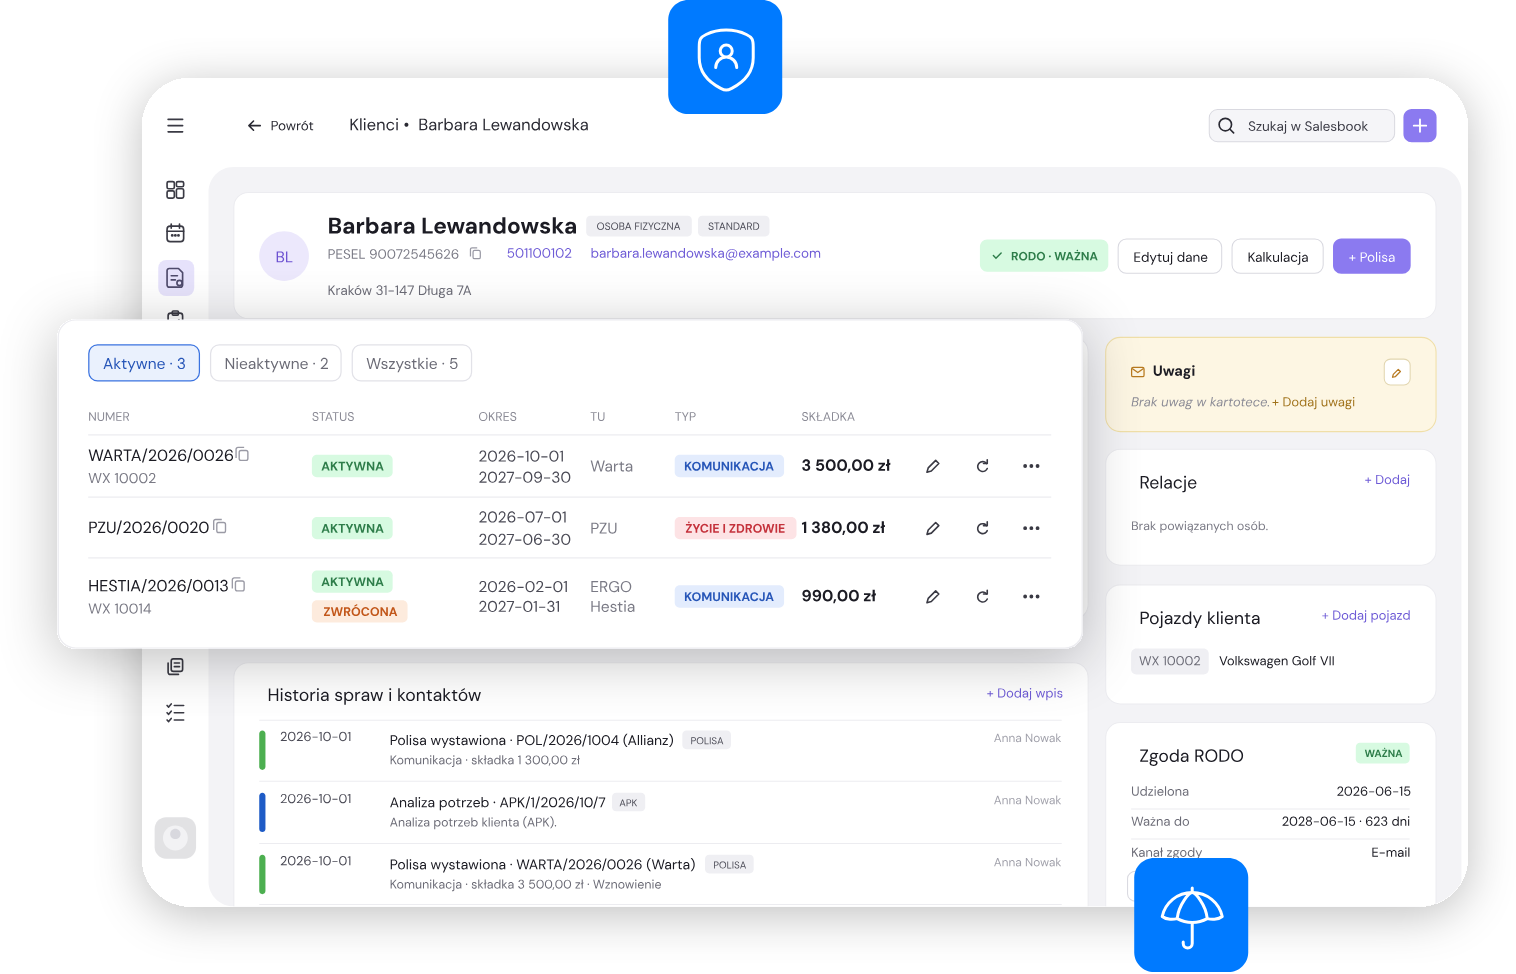Open more options for HESTIA/2026/0013 row

point(1031,596)
